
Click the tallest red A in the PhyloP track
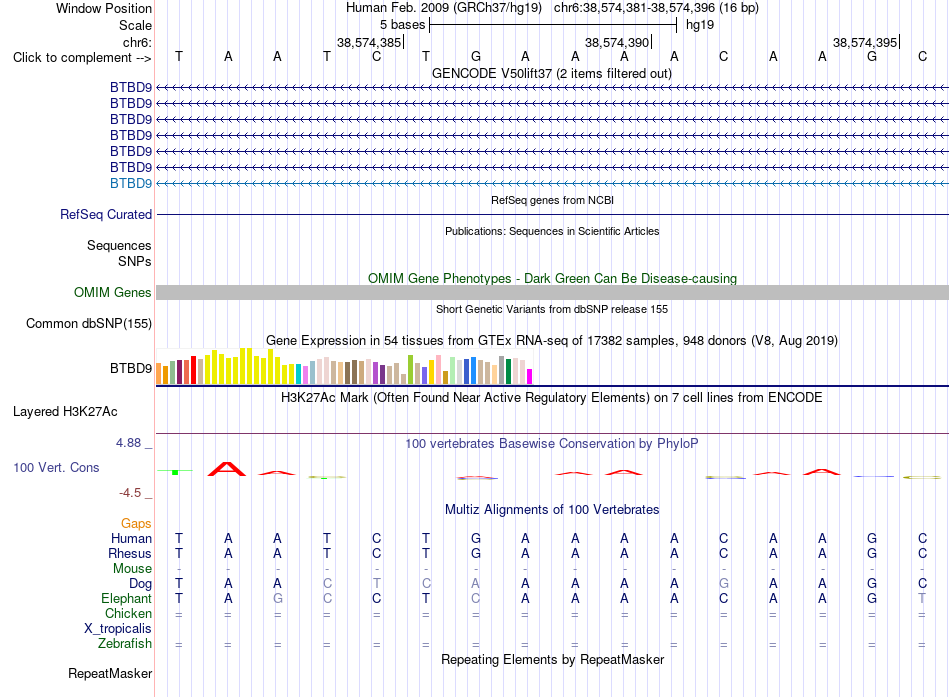point(227,469)
